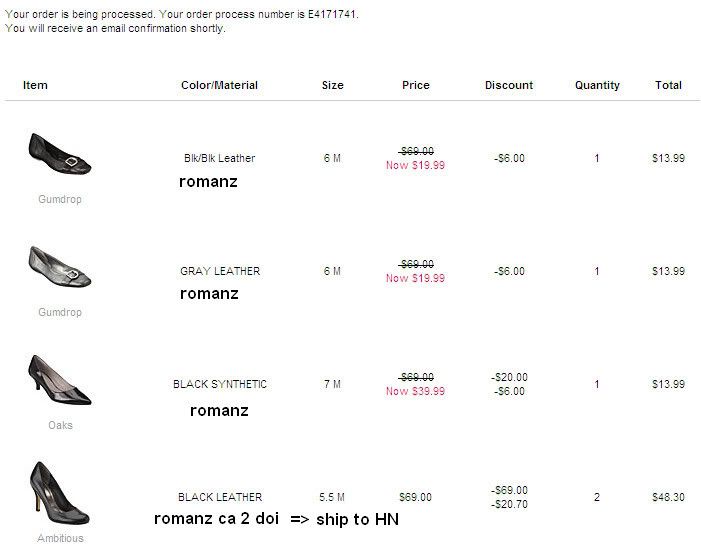Screen dimensions: 701x560
Task: Click the BLACK SYNTHETIC material text
Action: [219, 384]
